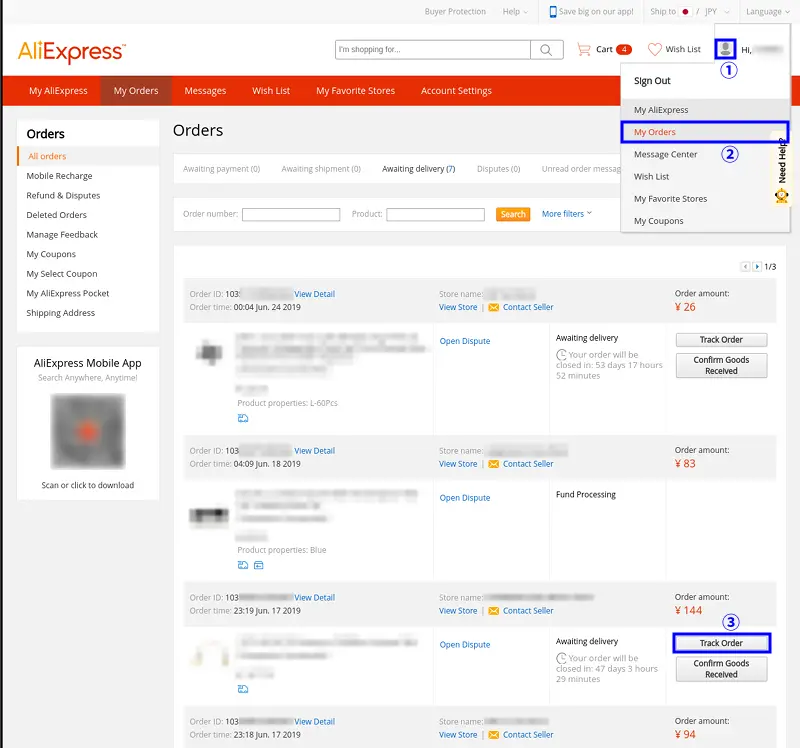The width and height of the screenshot is (800, 748).
Task: Open the Contact Seller envelope icon for first order
Action: pos(493,307)
